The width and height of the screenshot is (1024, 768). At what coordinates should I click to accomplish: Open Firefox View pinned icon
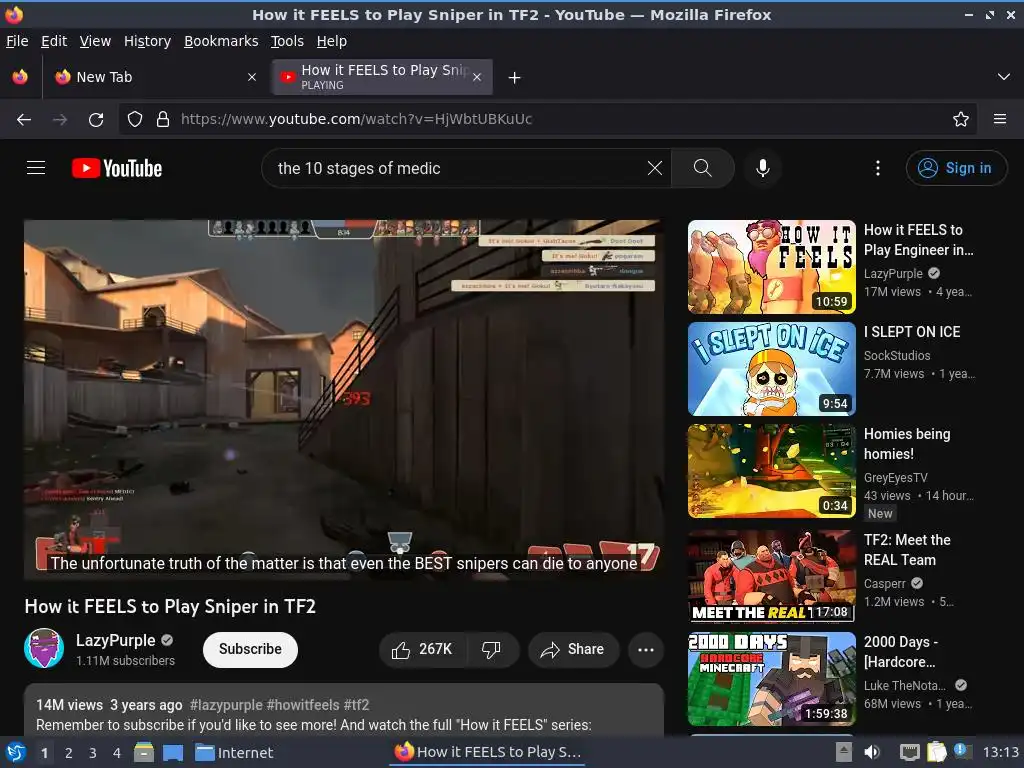20,77
